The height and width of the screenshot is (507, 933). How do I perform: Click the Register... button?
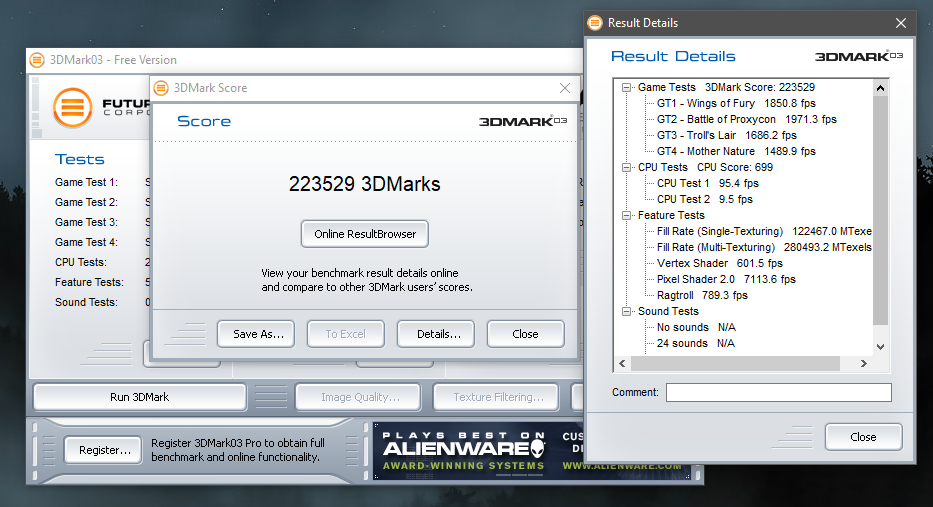[103, 450]
